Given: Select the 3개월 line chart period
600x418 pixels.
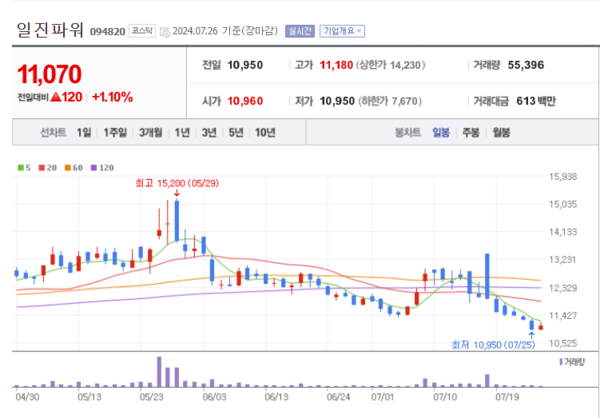Looking at the screenshot, I should click(150, 133).
